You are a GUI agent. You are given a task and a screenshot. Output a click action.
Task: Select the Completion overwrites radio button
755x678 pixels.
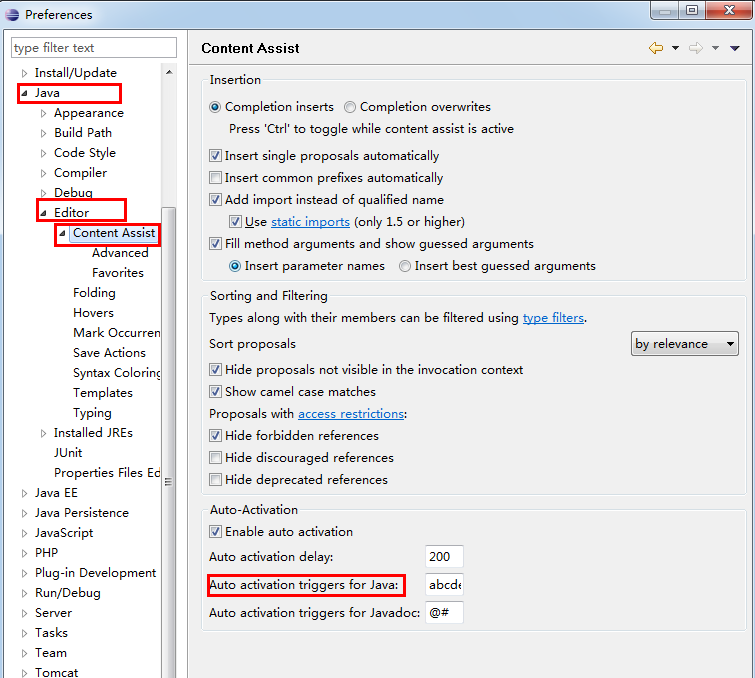coord(350,107)
